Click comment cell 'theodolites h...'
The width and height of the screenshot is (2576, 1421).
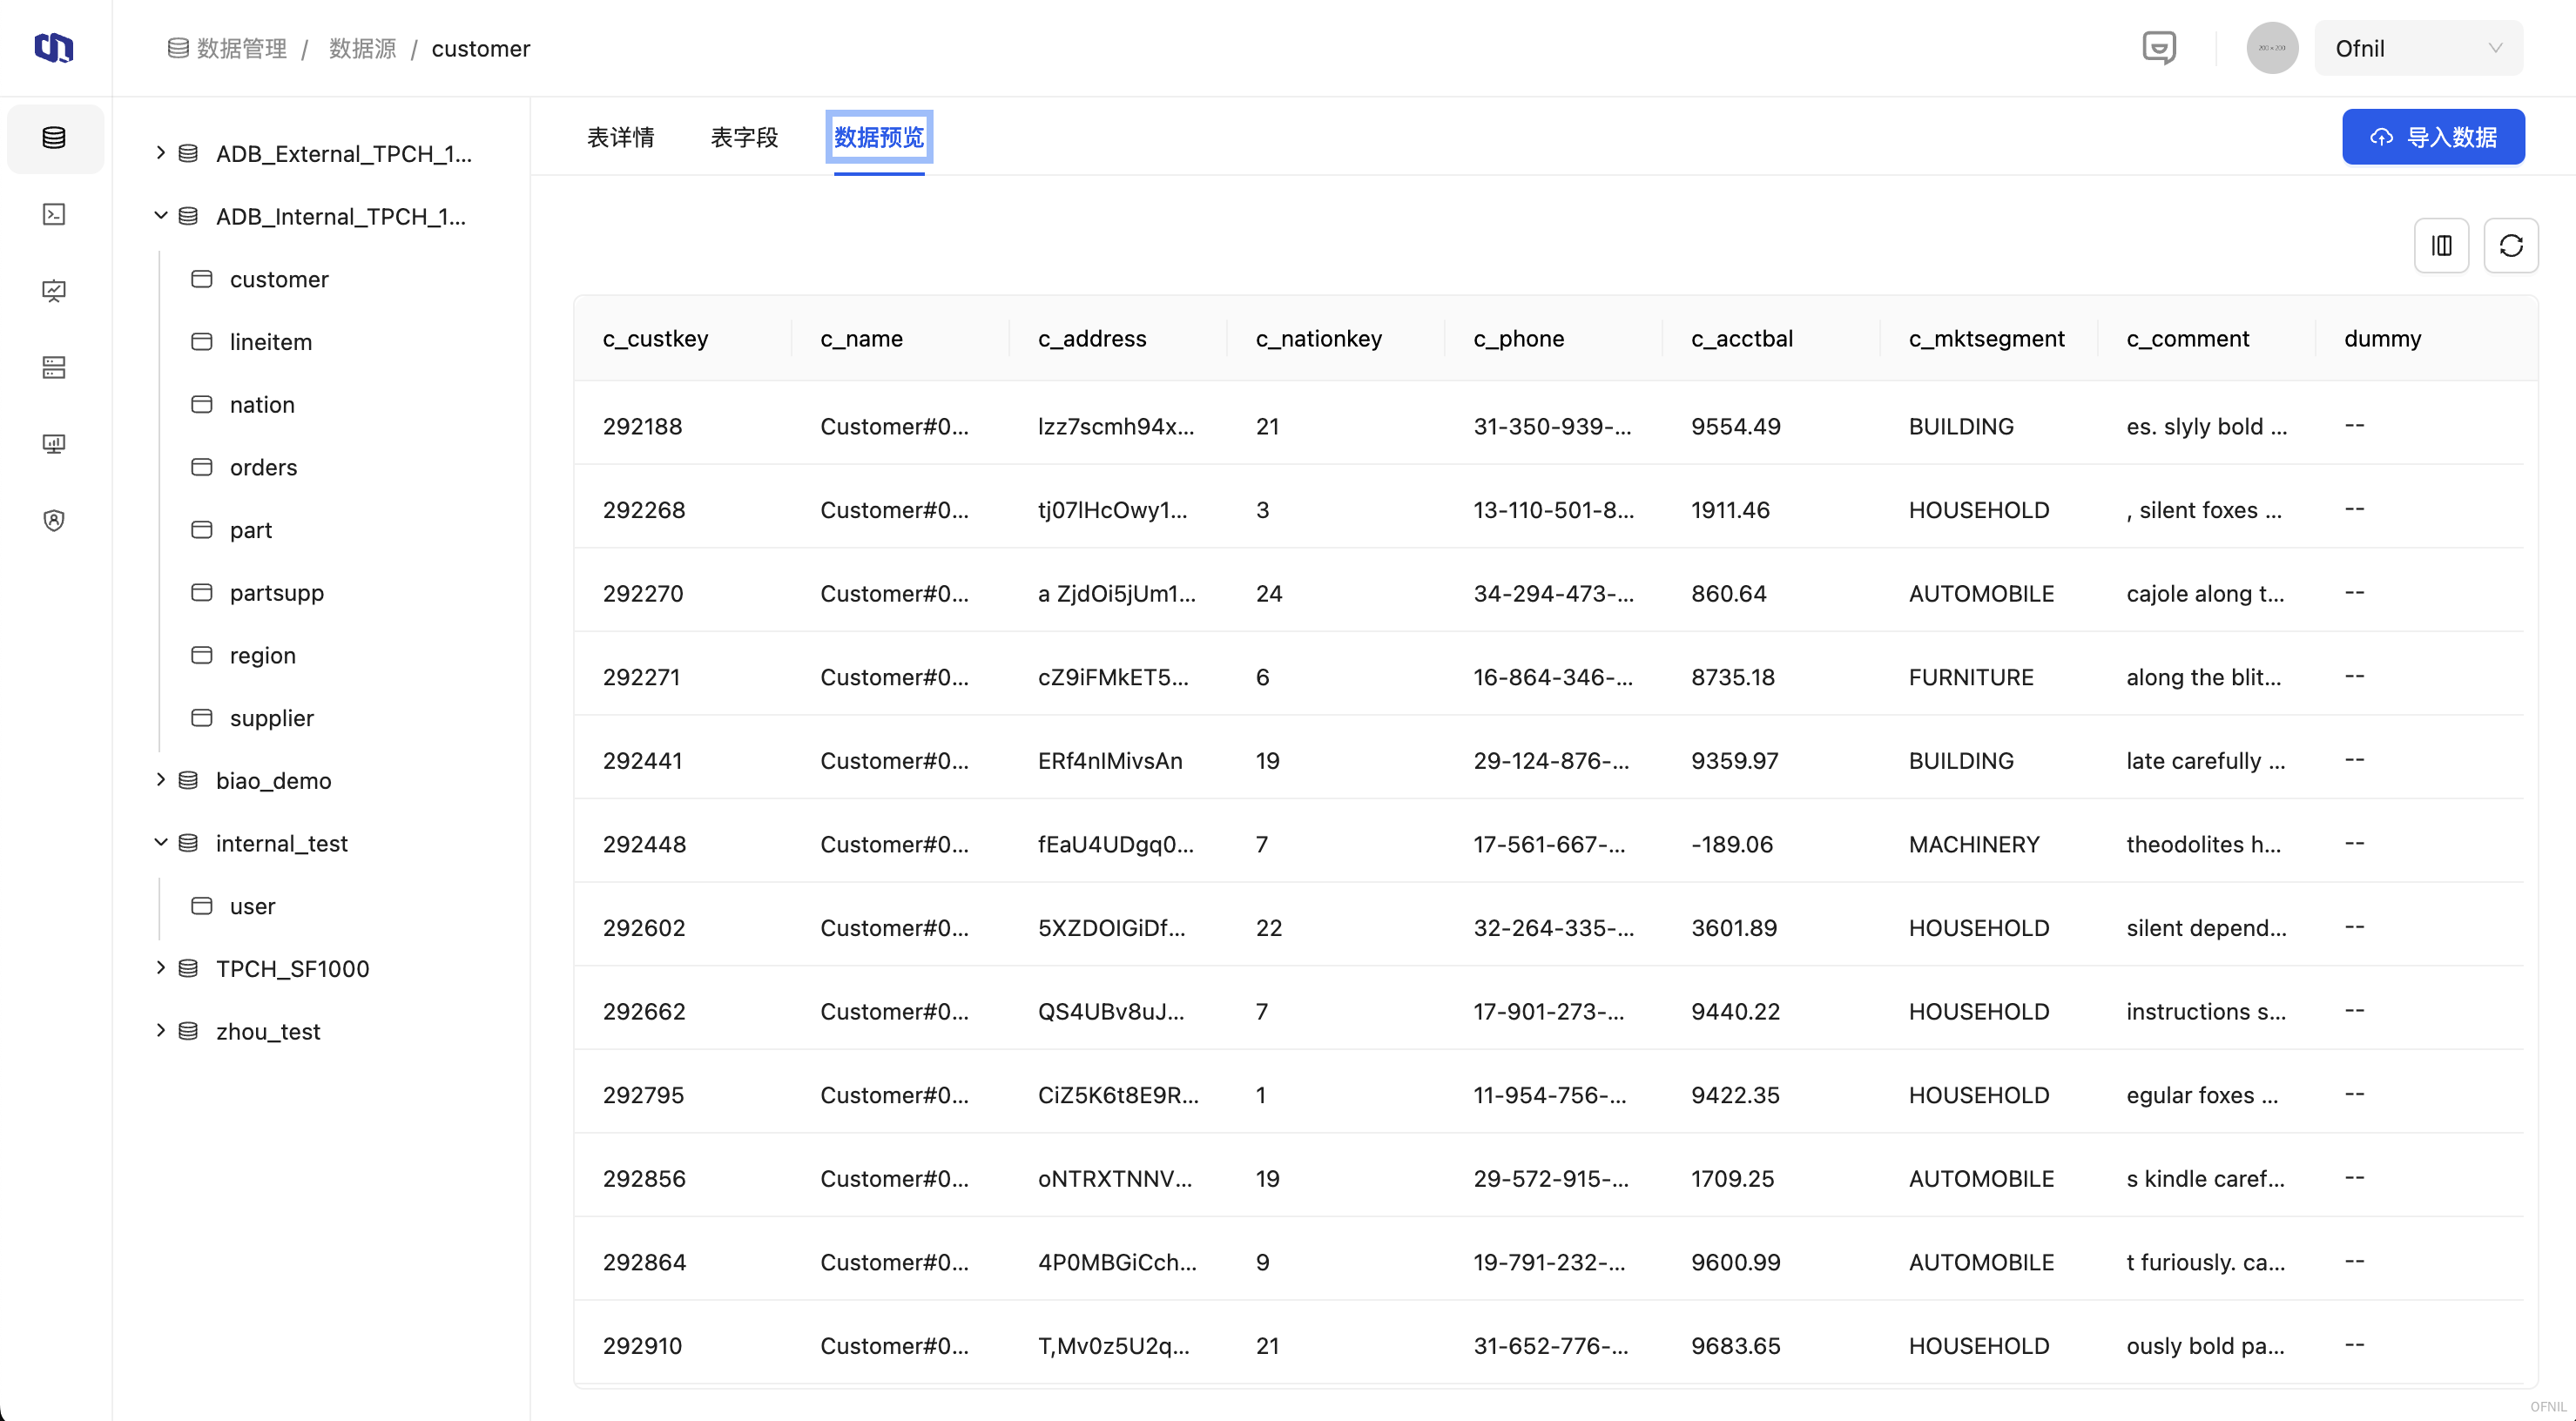point(2204,844)
